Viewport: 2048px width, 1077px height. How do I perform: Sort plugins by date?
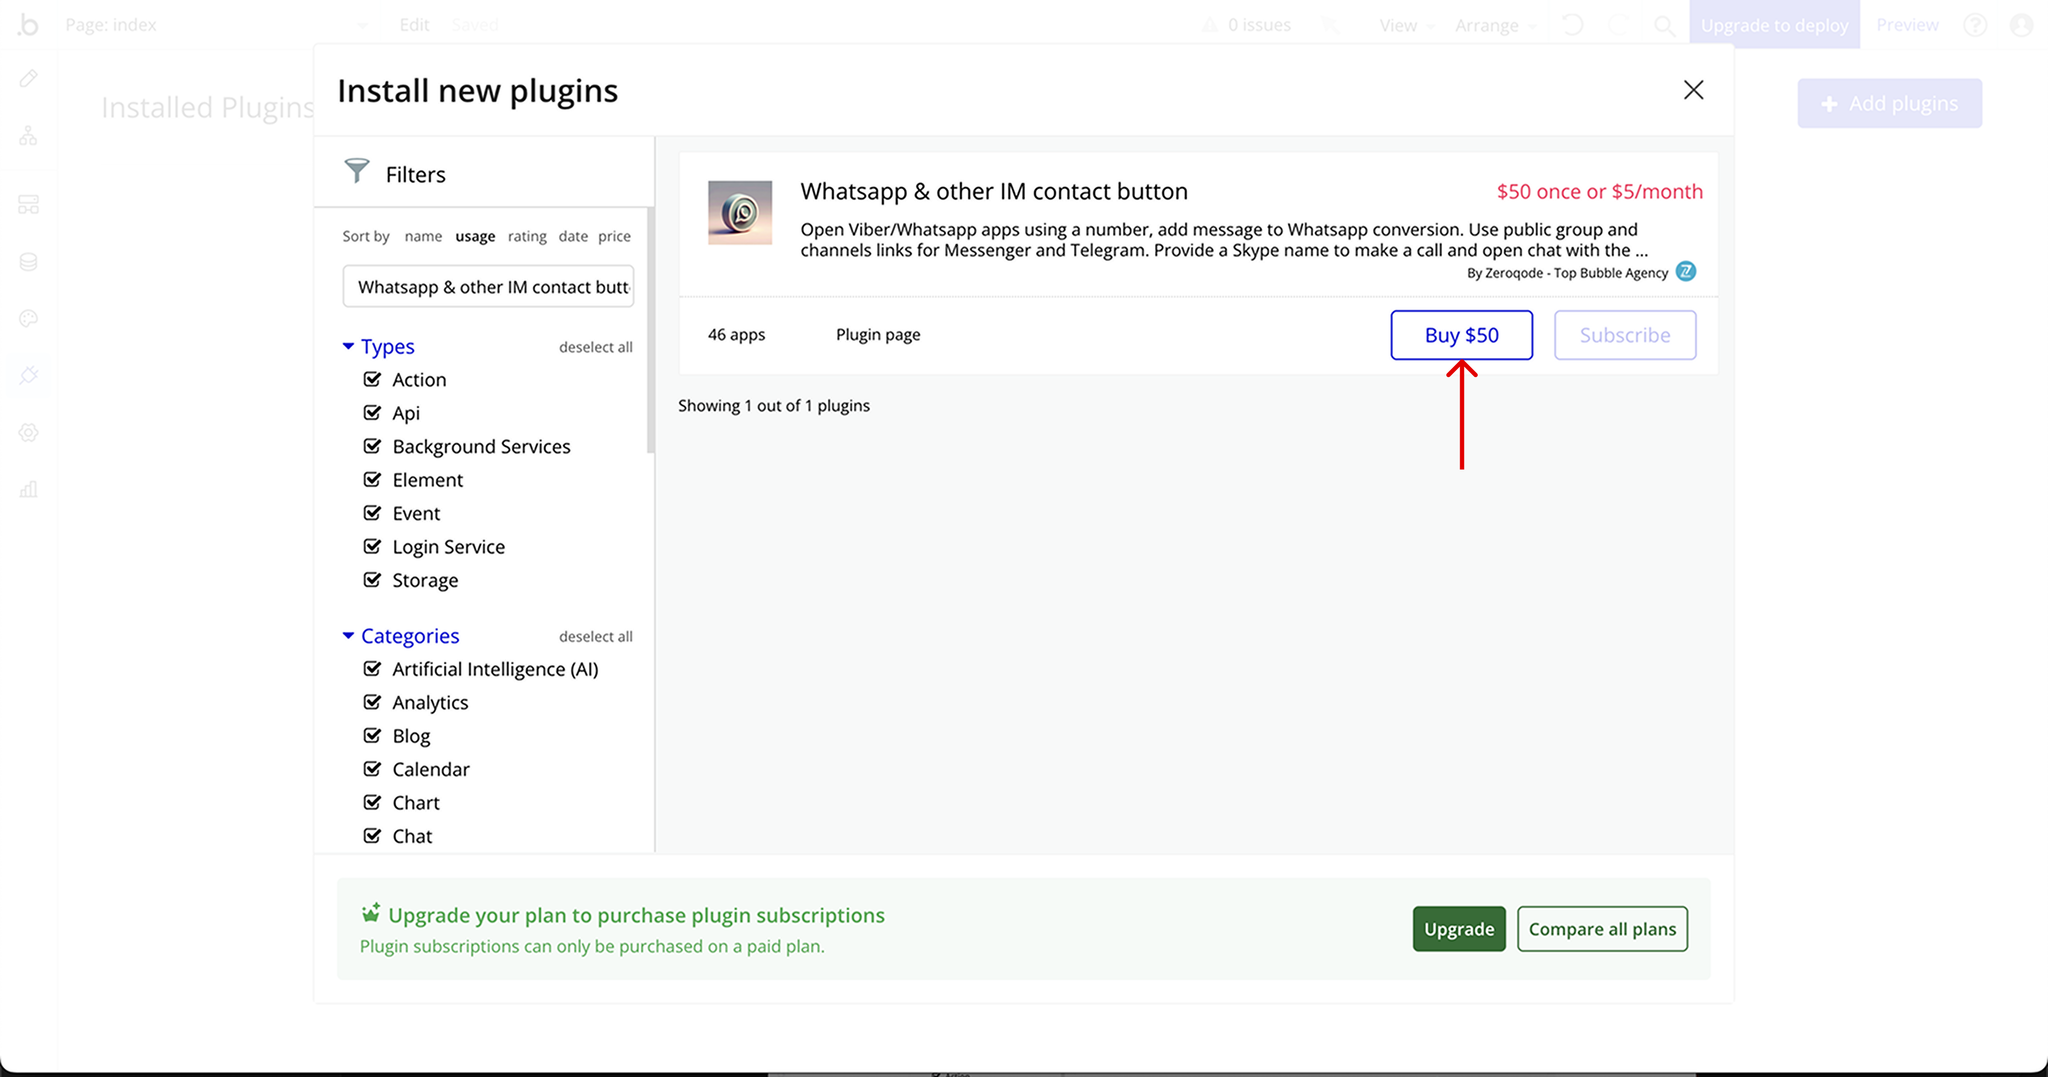pos(573,236)
